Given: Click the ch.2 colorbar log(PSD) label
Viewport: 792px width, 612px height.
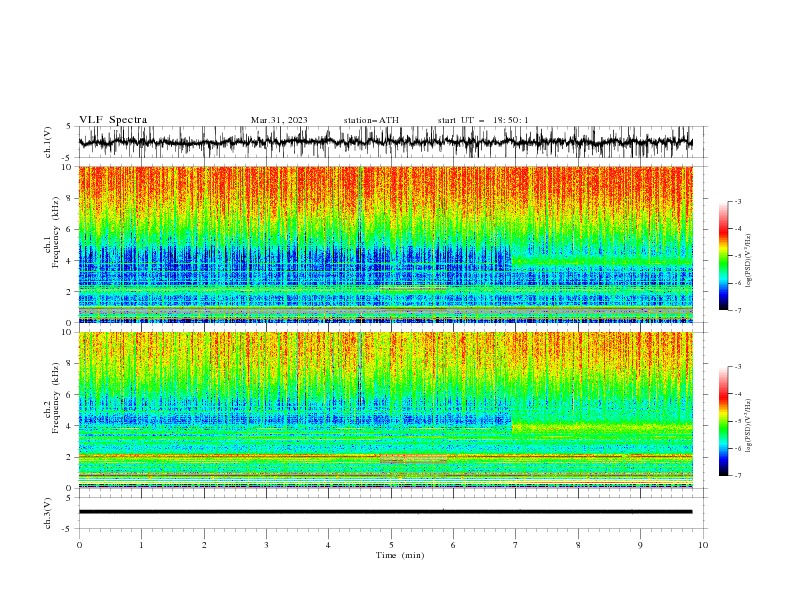Looking at the screenshot, I should coord(748,426).
